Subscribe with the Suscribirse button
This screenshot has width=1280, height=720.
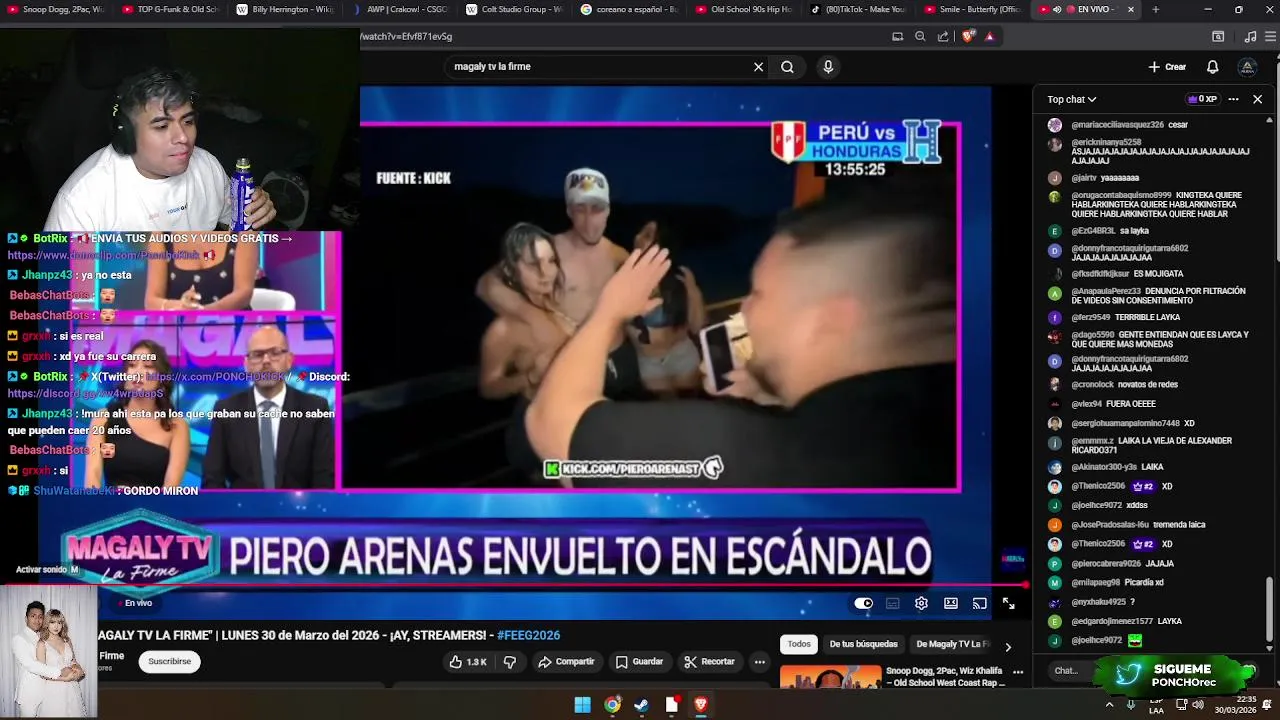(x=169, y=661)
